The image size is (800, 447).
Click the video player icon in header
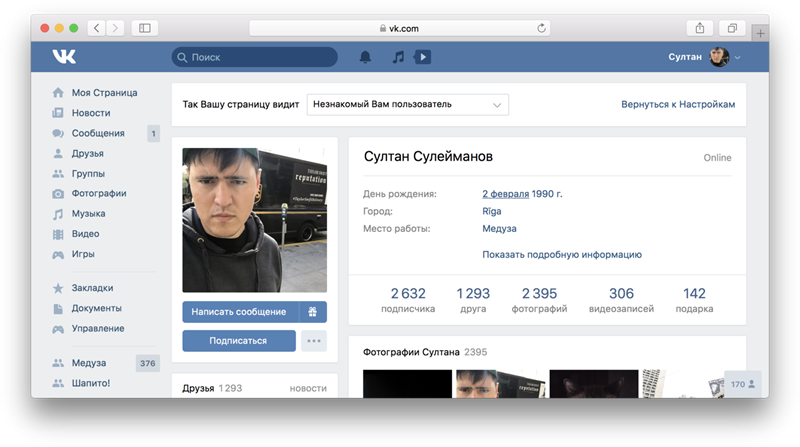point(422,57)
